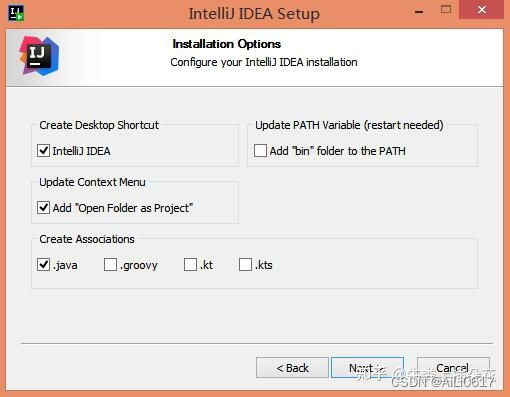Check the .groovy association checkbox

click(x=110, y=265)
